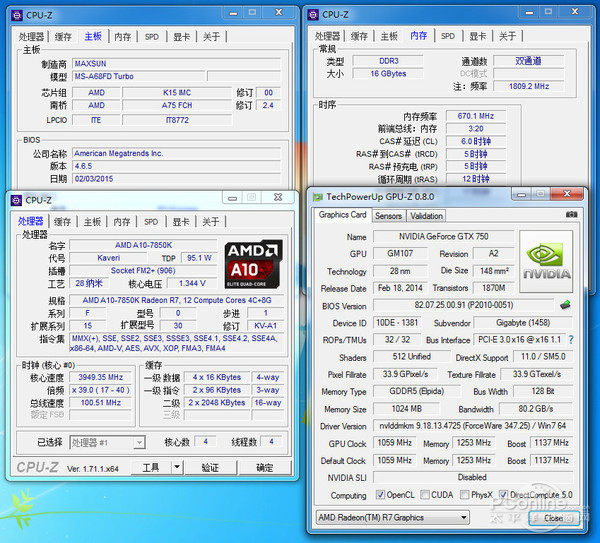
Task: Toggle the OpenCL checkbox
Action: tap(378, 495)
